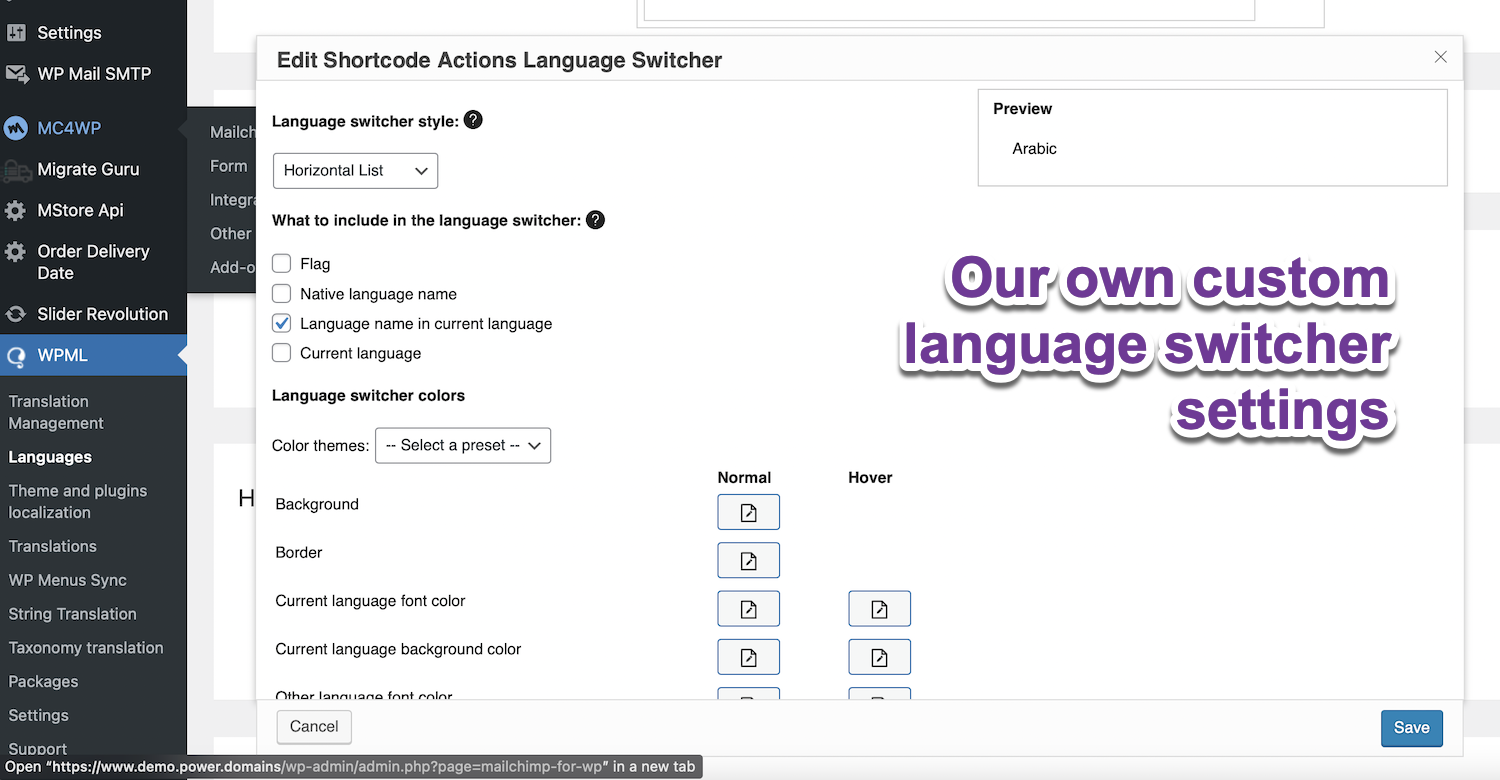The image size is (1500, 780).
Task: Pick Current language font color hover swatch
Action: 879,608
